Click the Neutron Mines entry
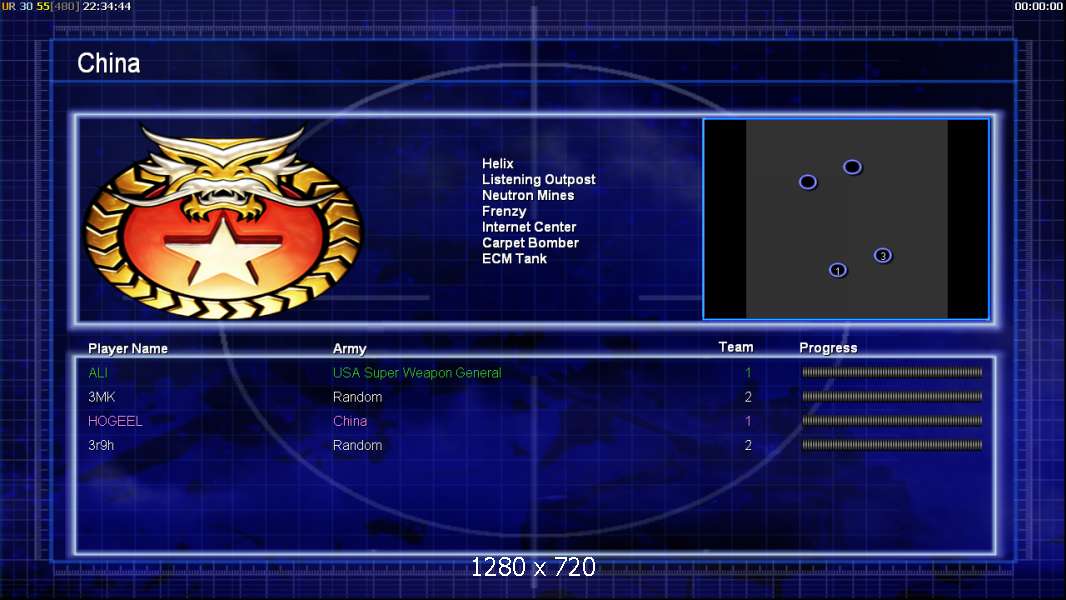This screenshot has width=1066, height=600. tap(528, 195)
